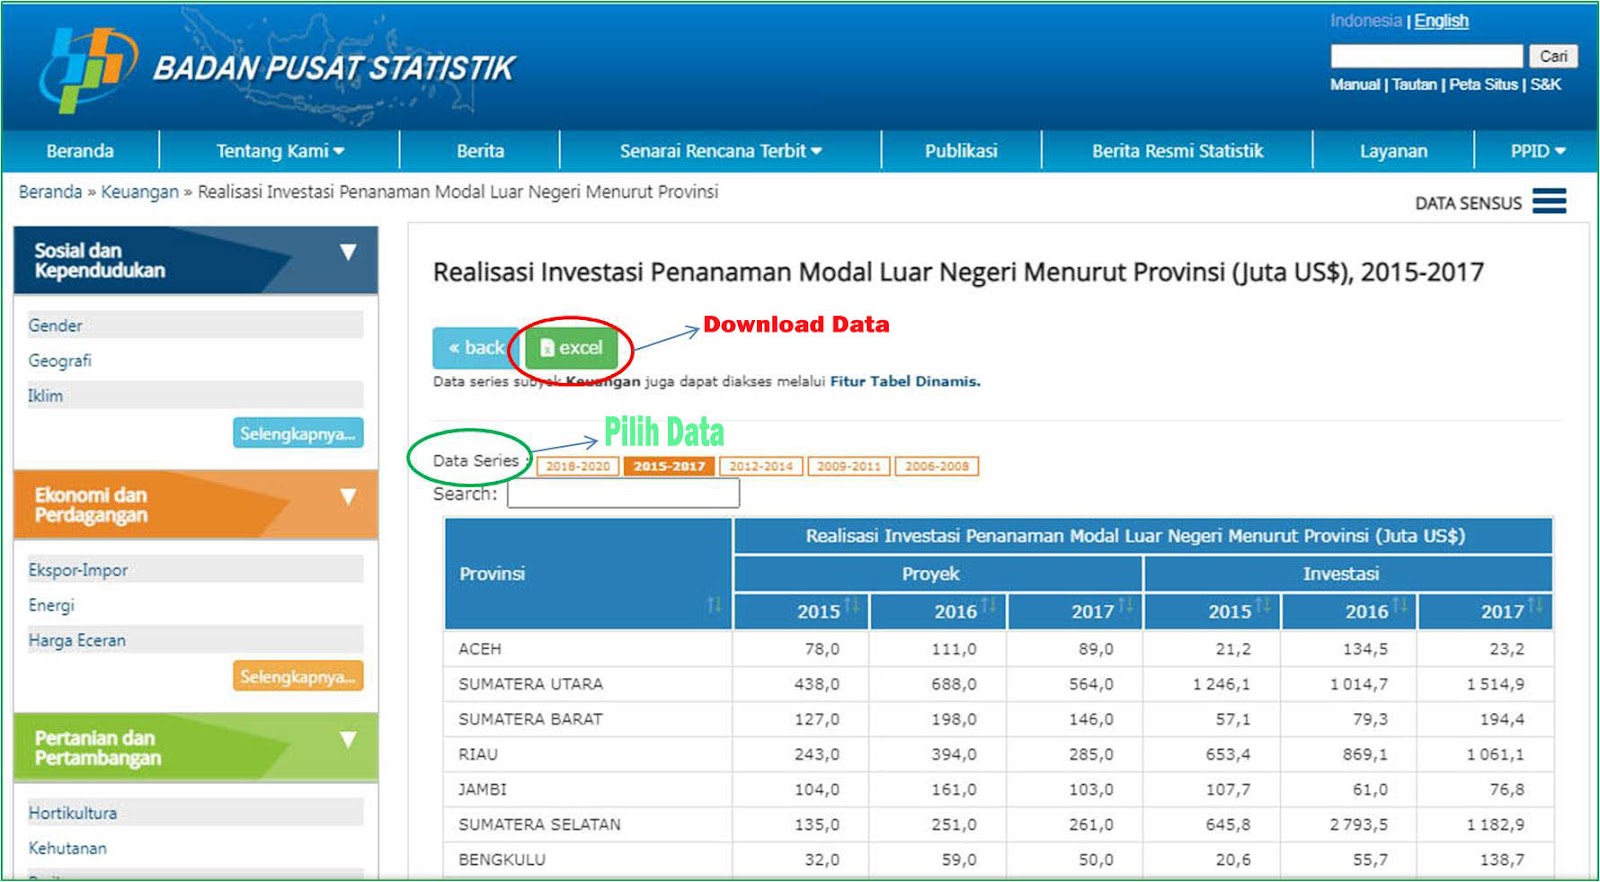Sort the Investasi 2016 column
This screenshot has width=1600, height=882.
click(x=1399, y=605)
